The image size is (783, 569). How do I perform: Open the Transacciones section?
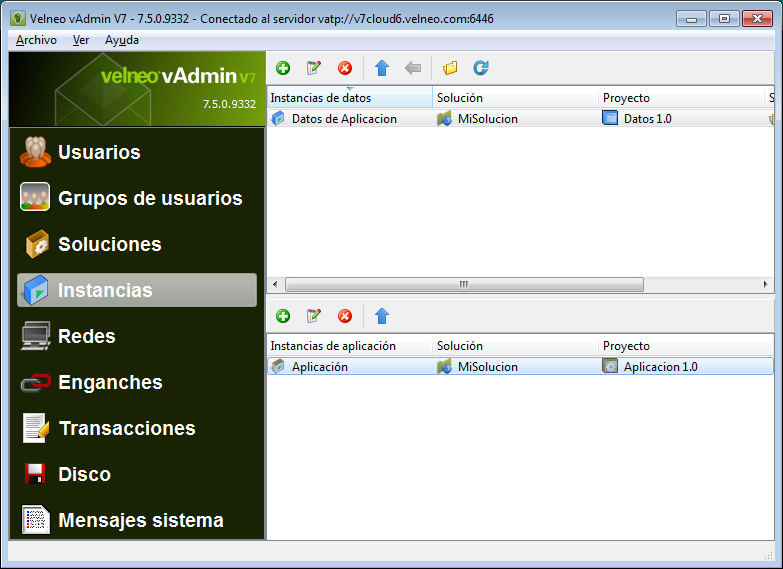tap(137, 428)
